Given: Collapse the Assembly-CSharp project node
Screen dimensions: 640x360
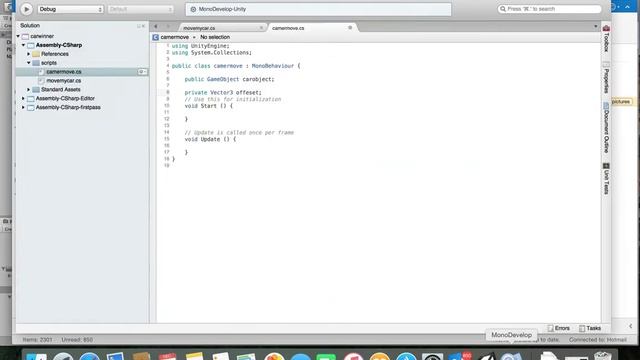Looking at the screenshot, I should click(x=24, y=45).
